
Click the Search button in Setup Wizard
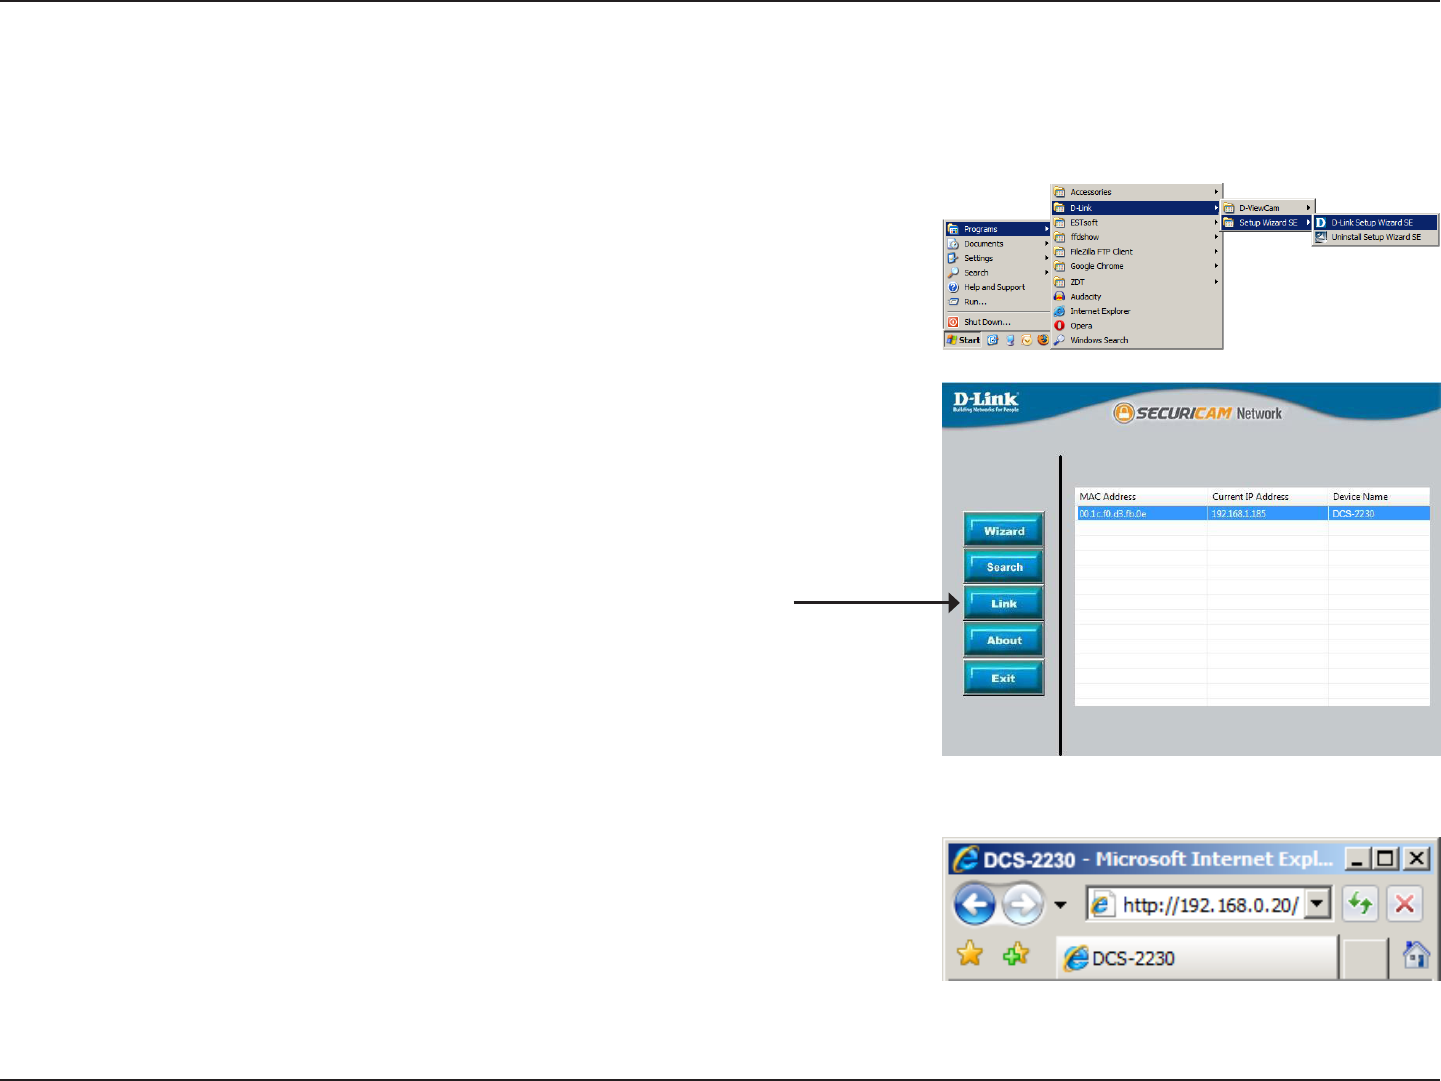click(1004, 566)
